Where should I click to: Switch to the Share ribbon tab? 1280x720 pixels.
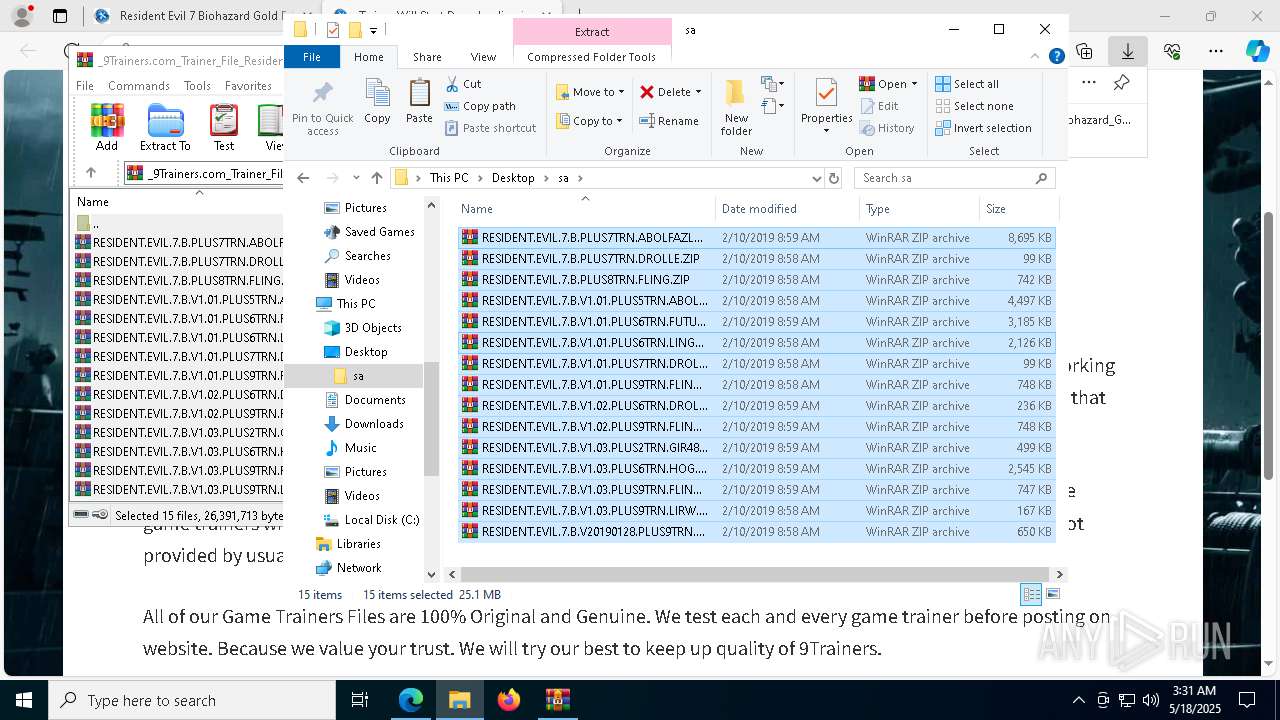pyautogui.click(x=427, y=57)
